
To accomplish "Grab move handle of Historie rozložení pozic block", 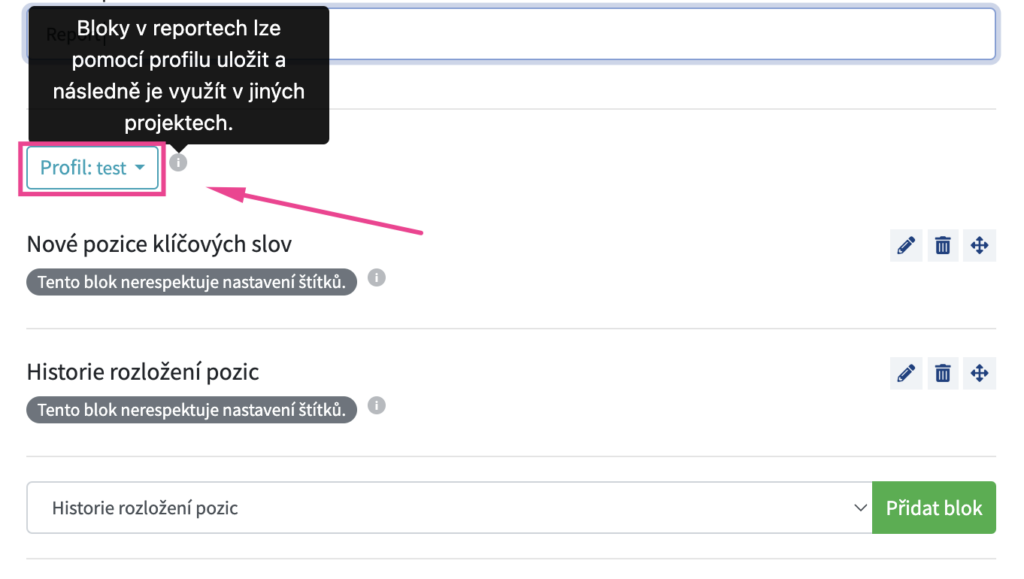I will [979, 373].
